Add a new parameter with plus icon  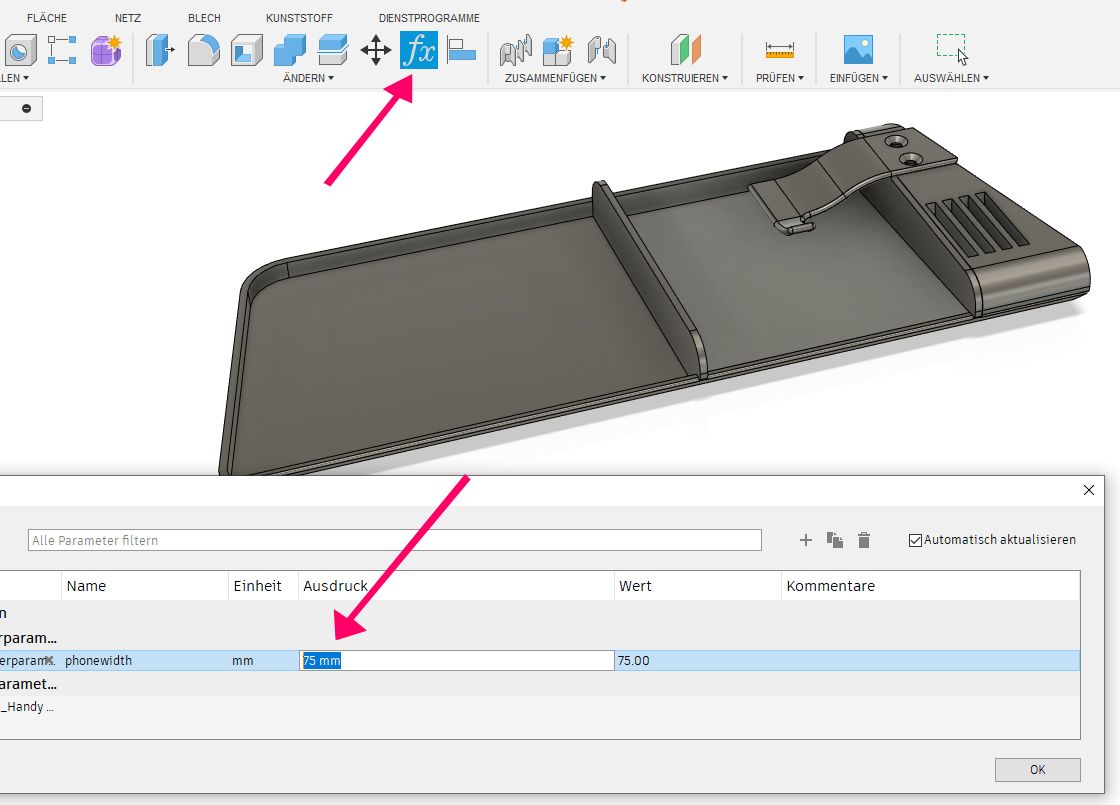click(x=806, y=540)
